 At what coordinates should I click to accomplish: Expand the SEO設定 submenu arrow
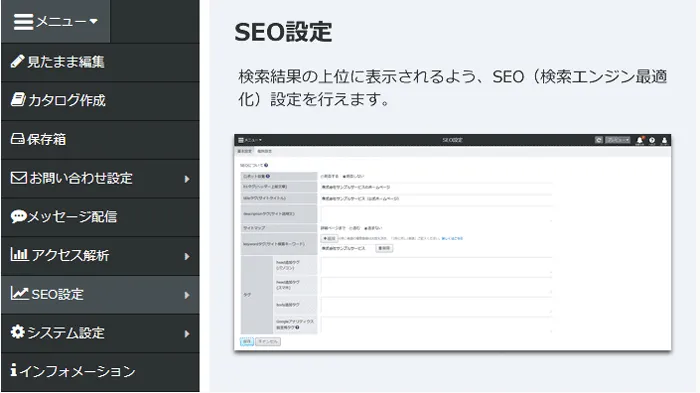click(x=187, y=295)
